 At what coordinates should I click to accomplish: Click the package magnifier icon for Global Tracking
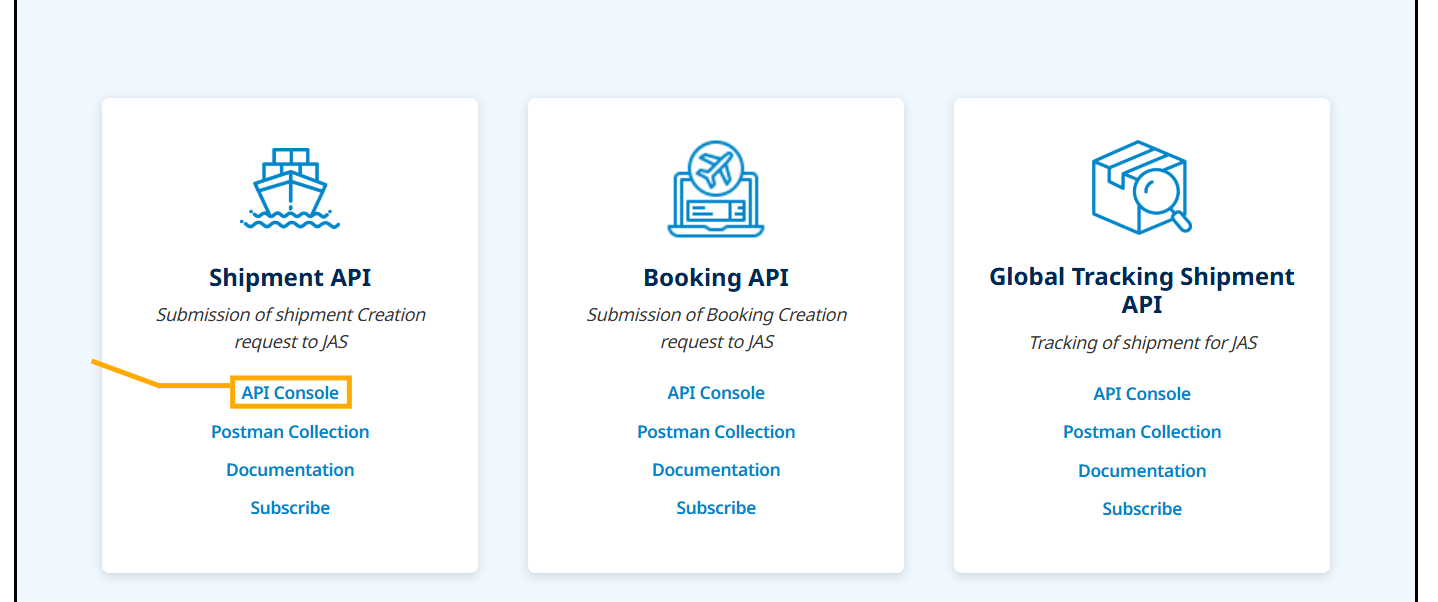pos(1141,187)
